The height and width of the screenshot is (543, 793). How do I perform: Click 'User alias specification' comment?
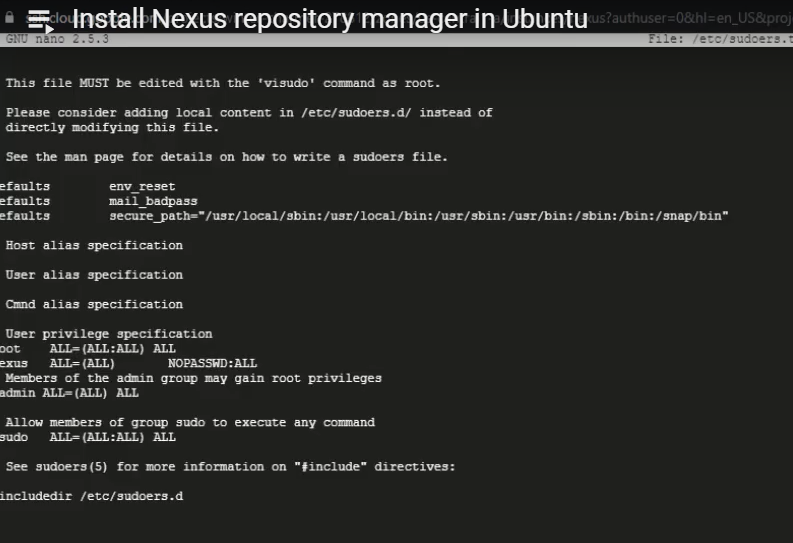coord(94,275)
